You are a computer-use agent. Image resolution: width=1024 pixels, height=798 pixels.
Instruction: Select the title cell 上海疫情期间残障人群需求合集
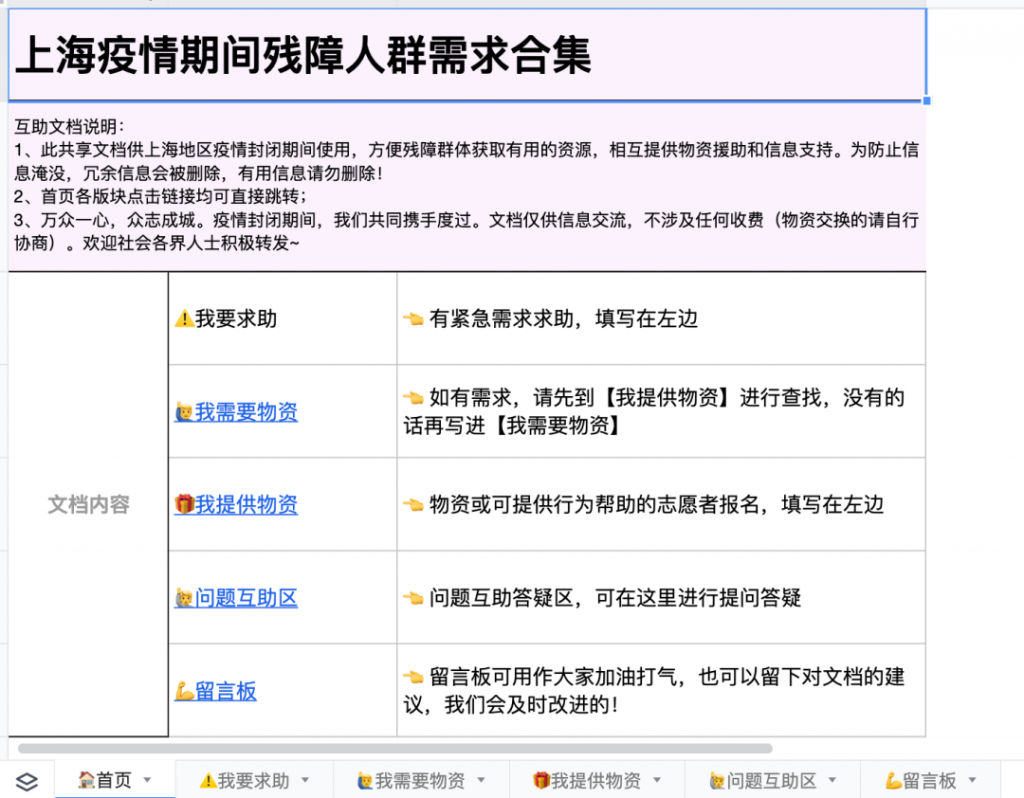[x=466, y=56]
